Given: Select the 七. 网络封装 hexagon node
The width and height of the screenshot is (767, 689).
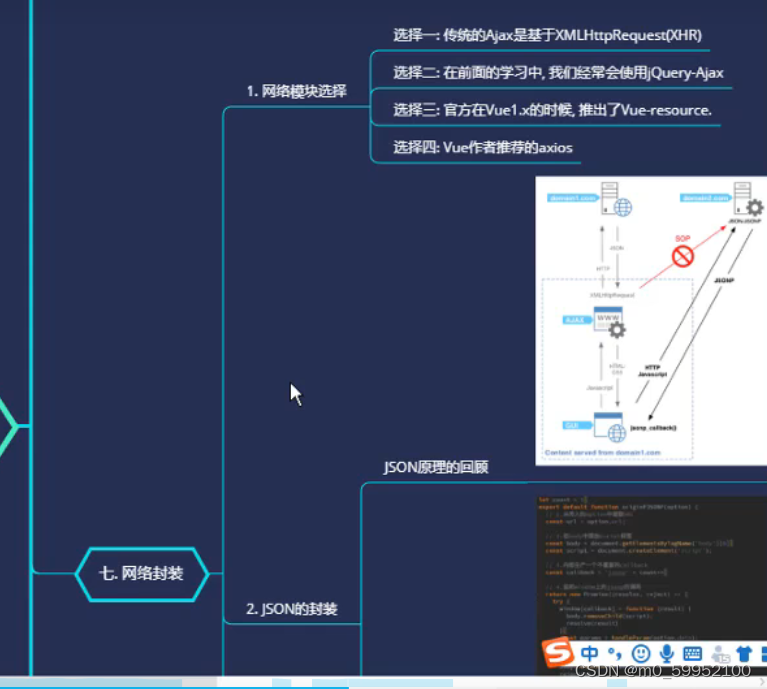Looking at the screenshot, I should point(142,573).
